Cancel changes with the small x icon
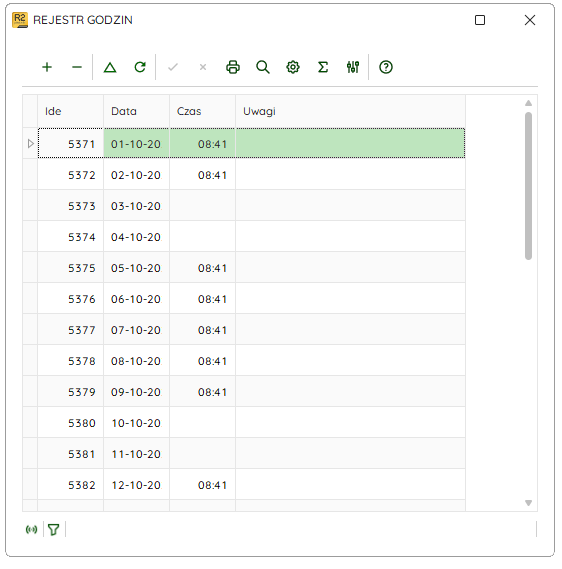The height and width of the screenshot is (569, 562). pos(203,67)
